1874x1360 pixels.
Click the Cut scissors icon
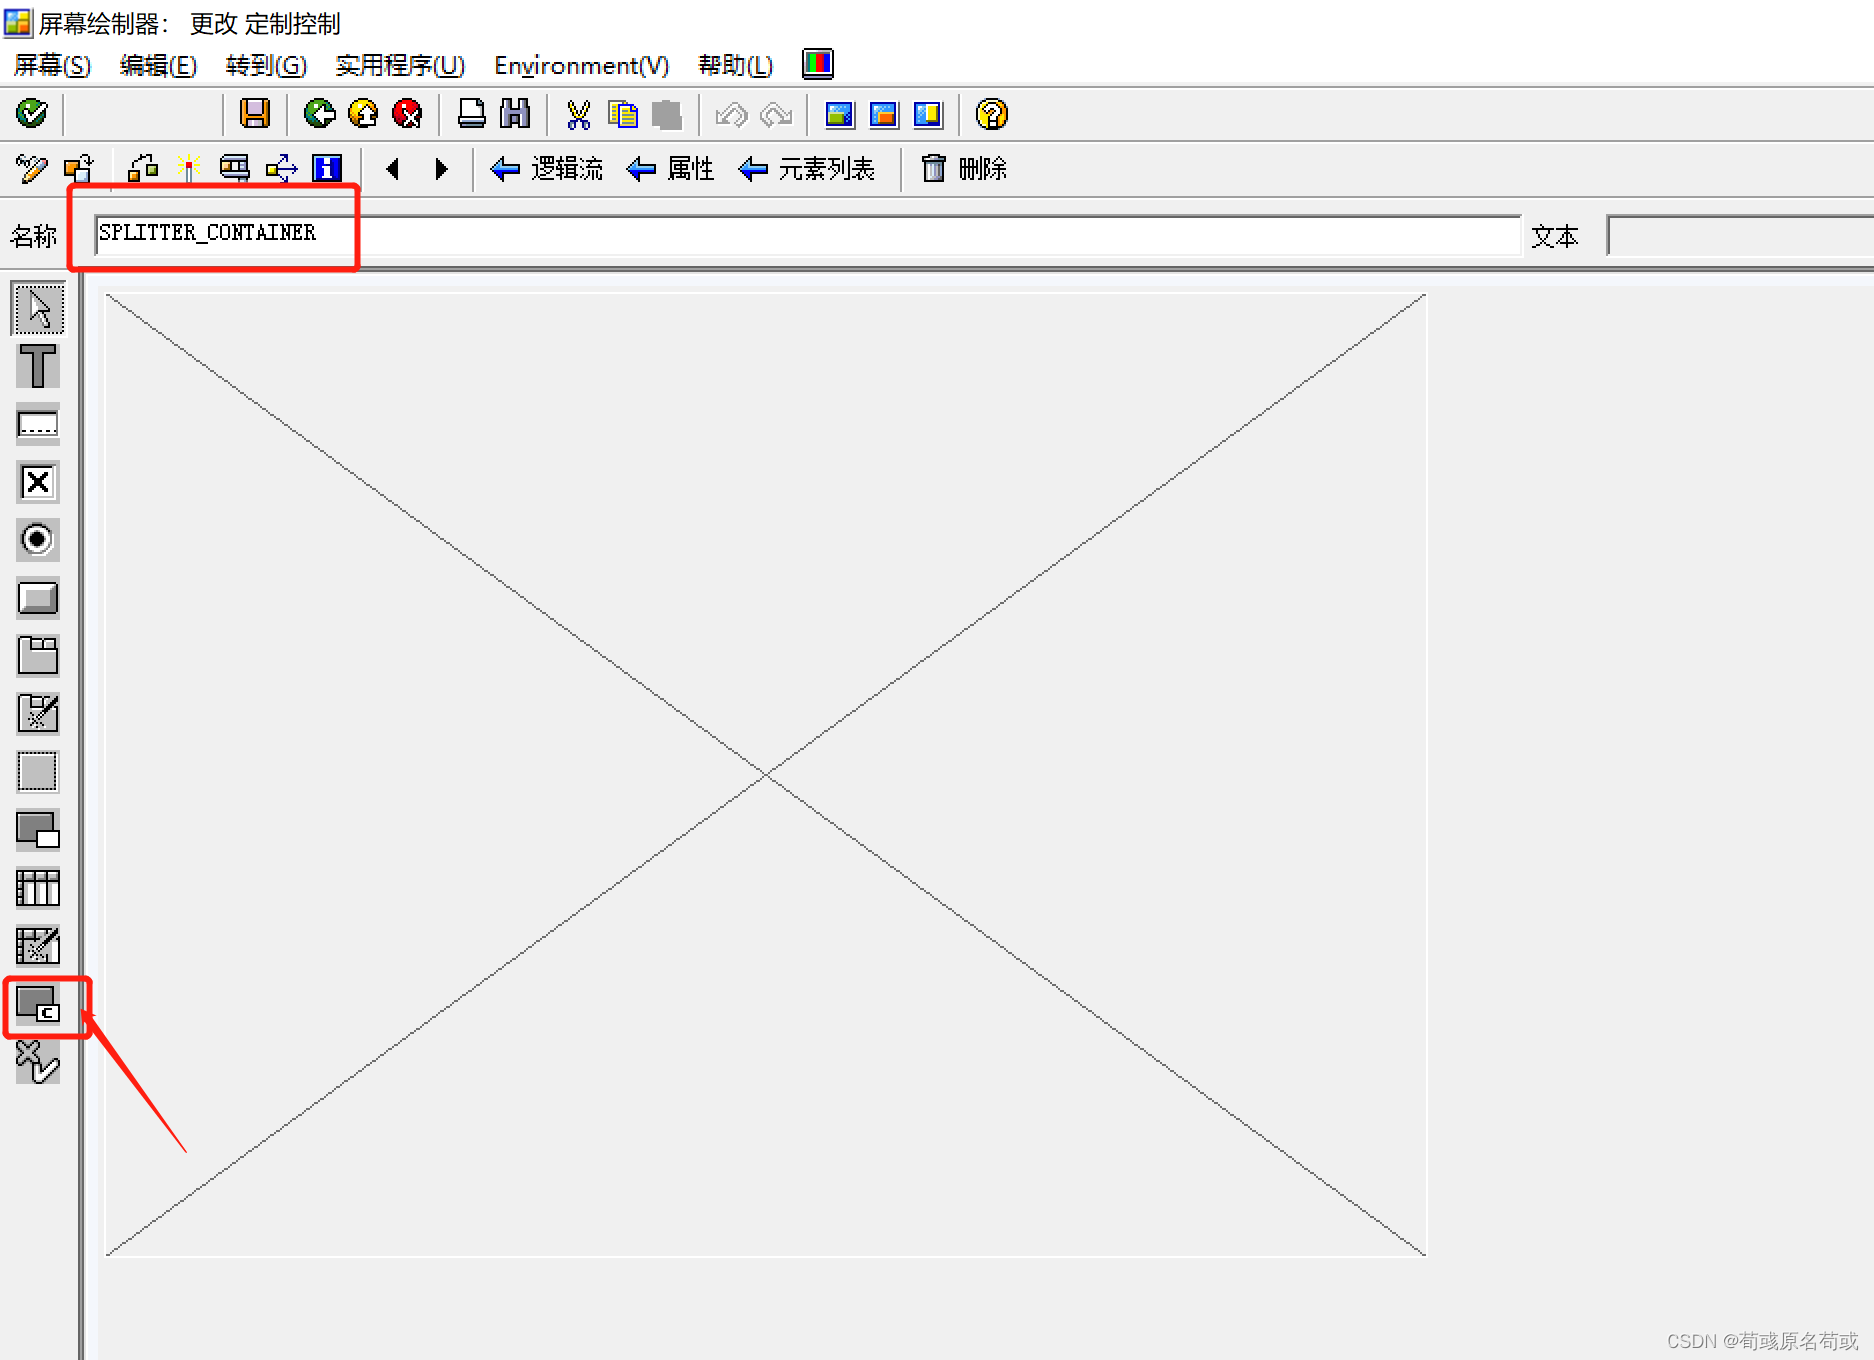click(578, 114)
